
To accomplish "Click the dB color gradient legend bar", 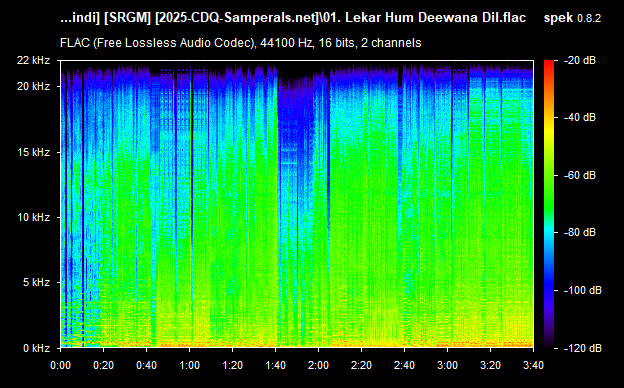I will point(549,204).
